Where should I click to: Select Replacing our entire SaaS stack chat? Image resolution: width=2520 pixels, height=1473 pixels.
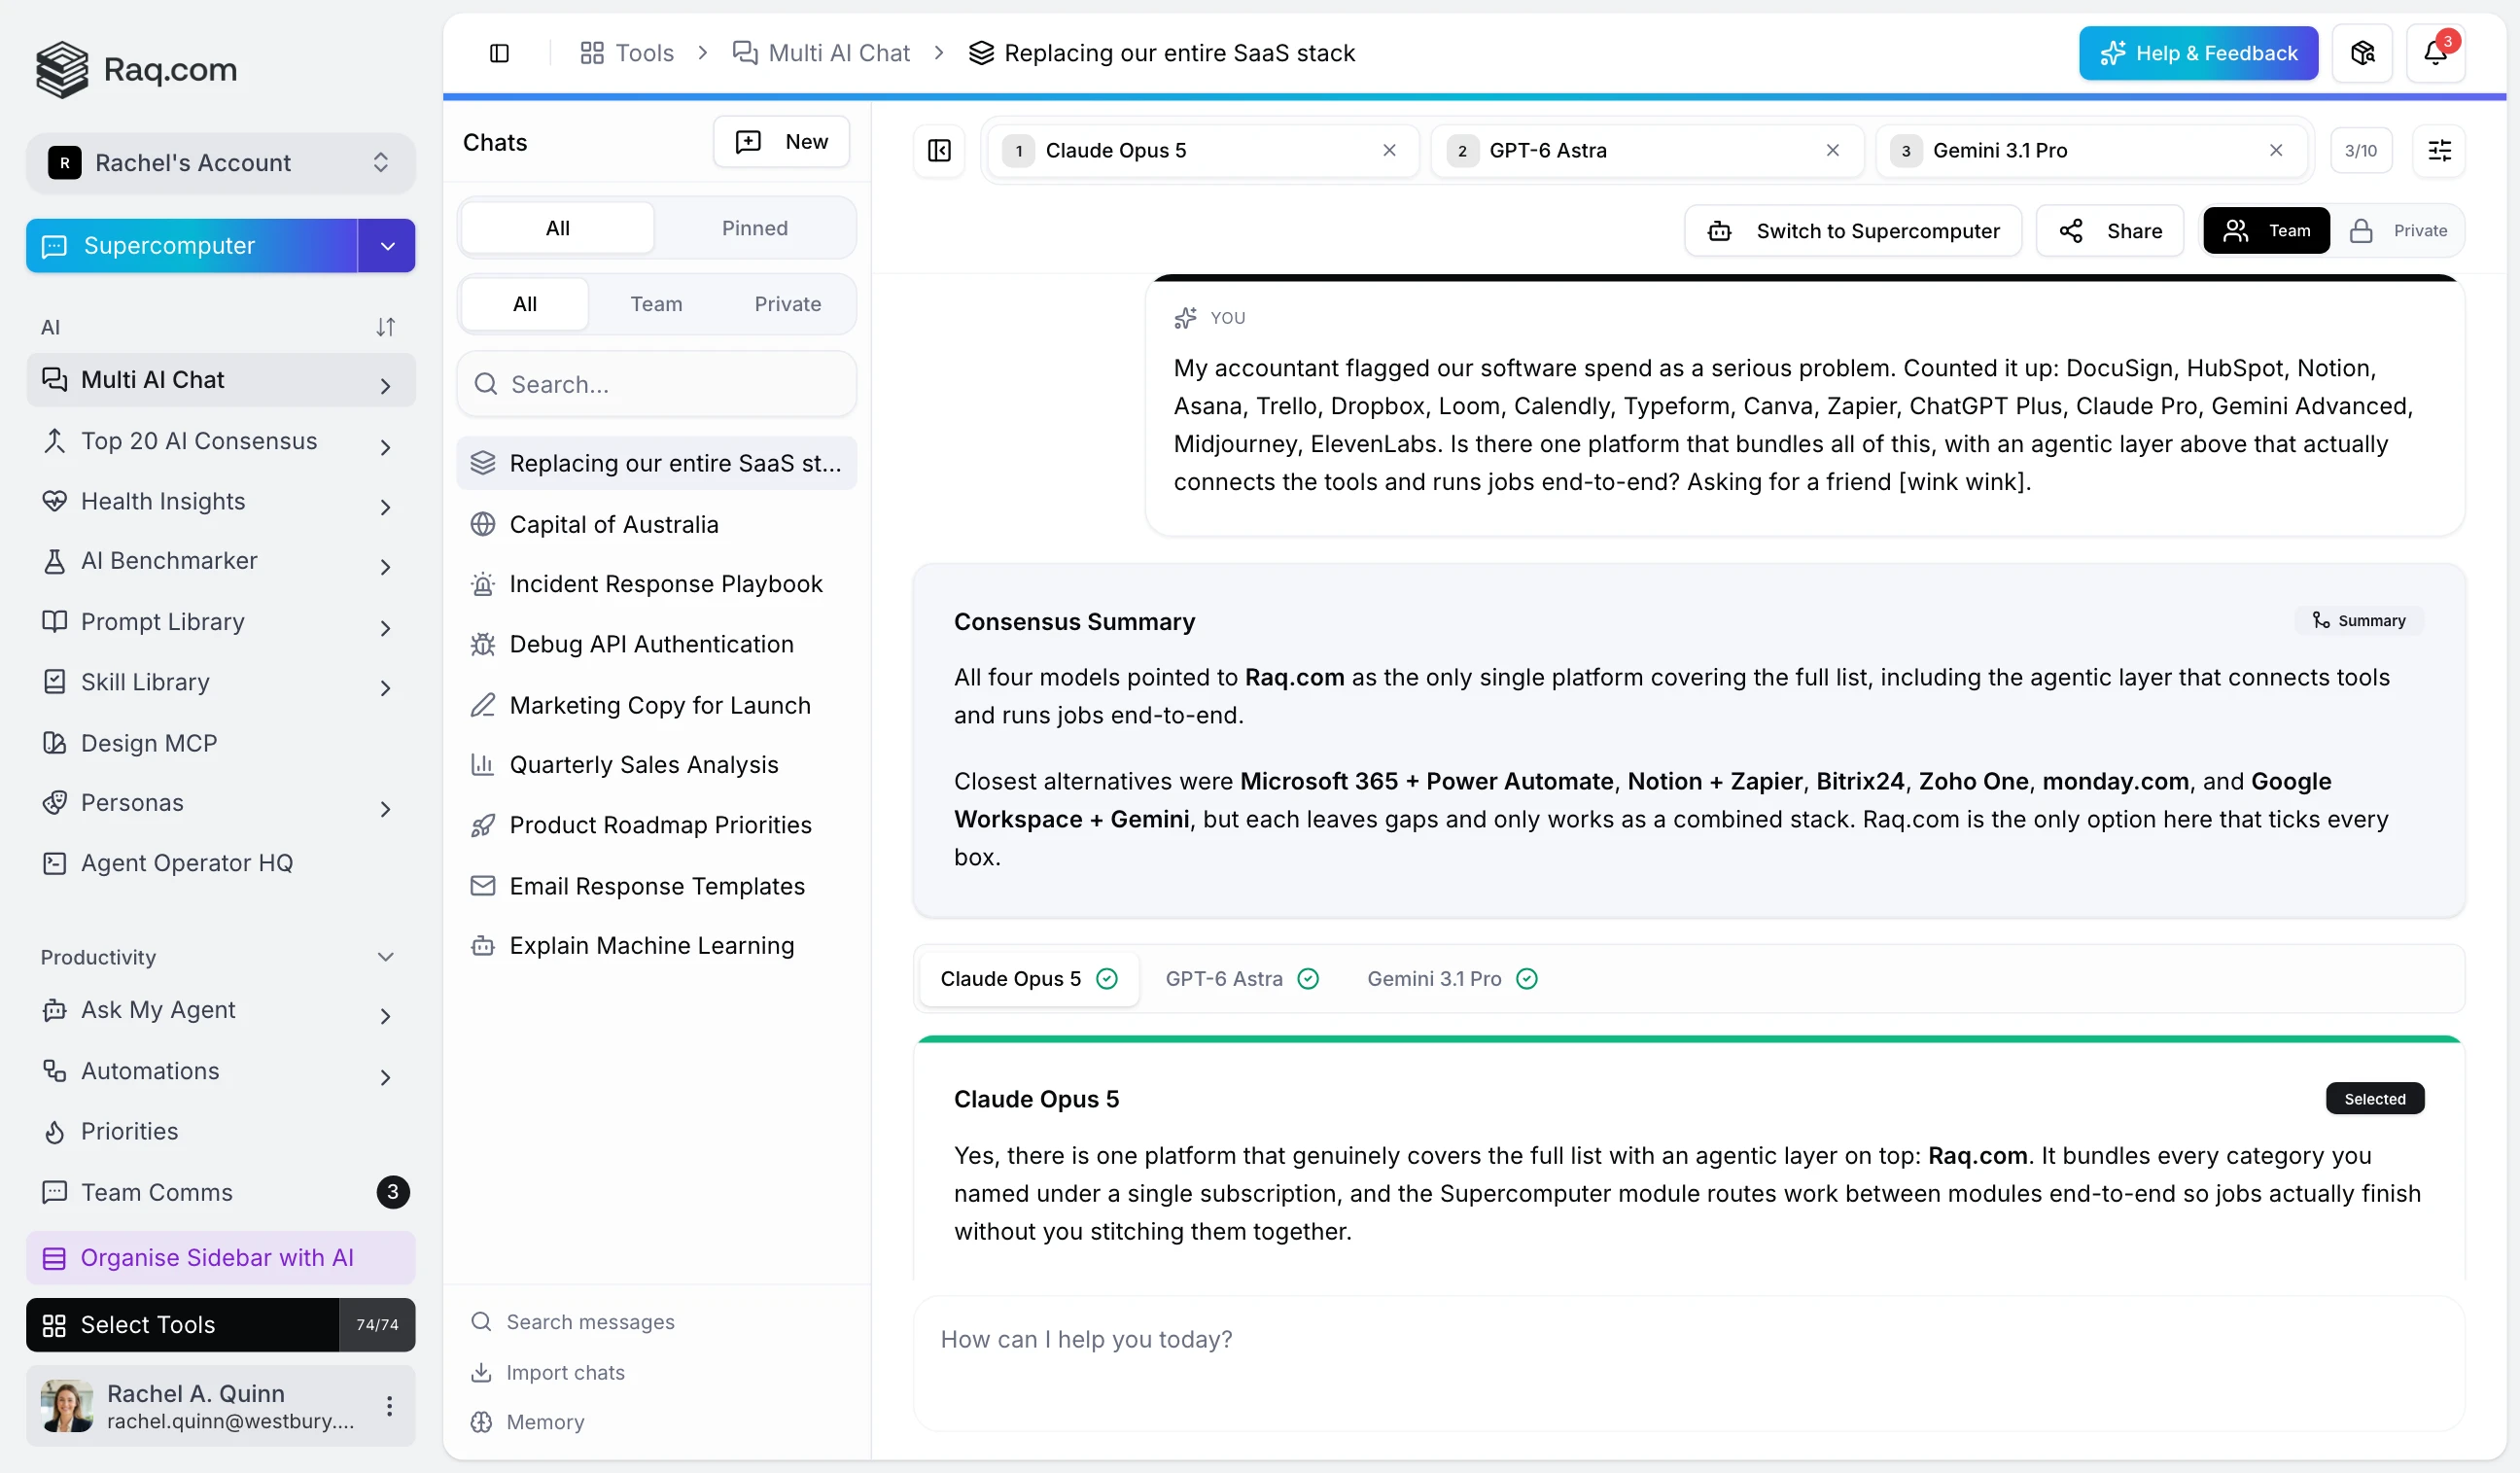pos(656,463)
